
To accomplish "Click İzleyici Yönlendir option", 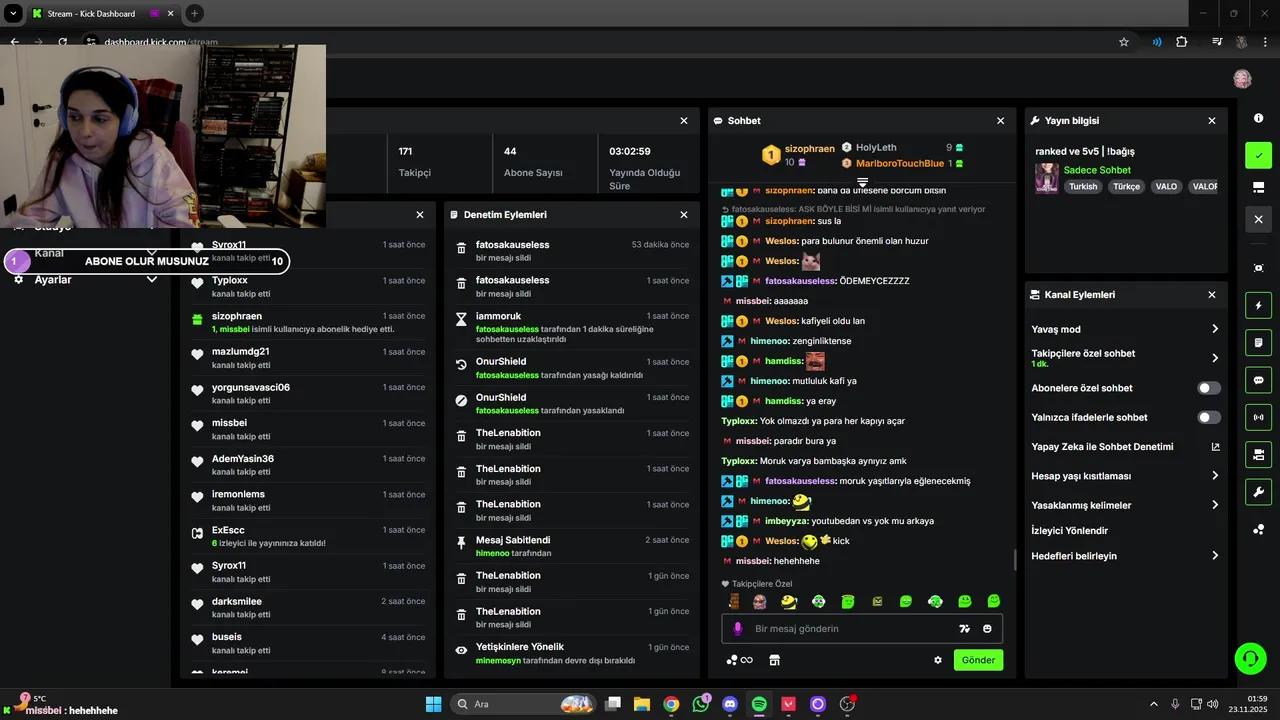I will [x=1069, y=531].
